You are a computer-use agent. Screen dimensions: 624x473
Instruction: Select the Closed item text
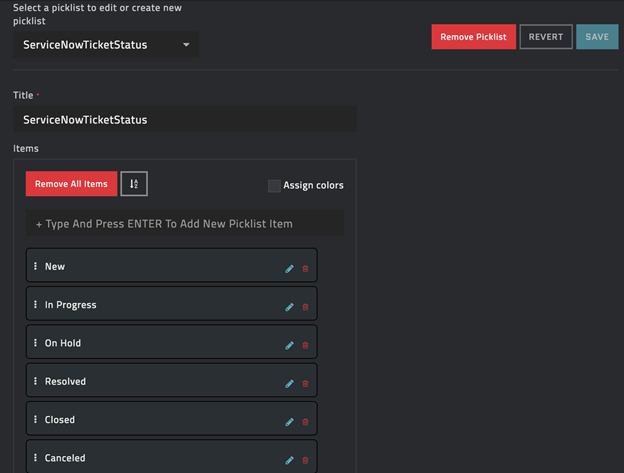pos(60,420)
